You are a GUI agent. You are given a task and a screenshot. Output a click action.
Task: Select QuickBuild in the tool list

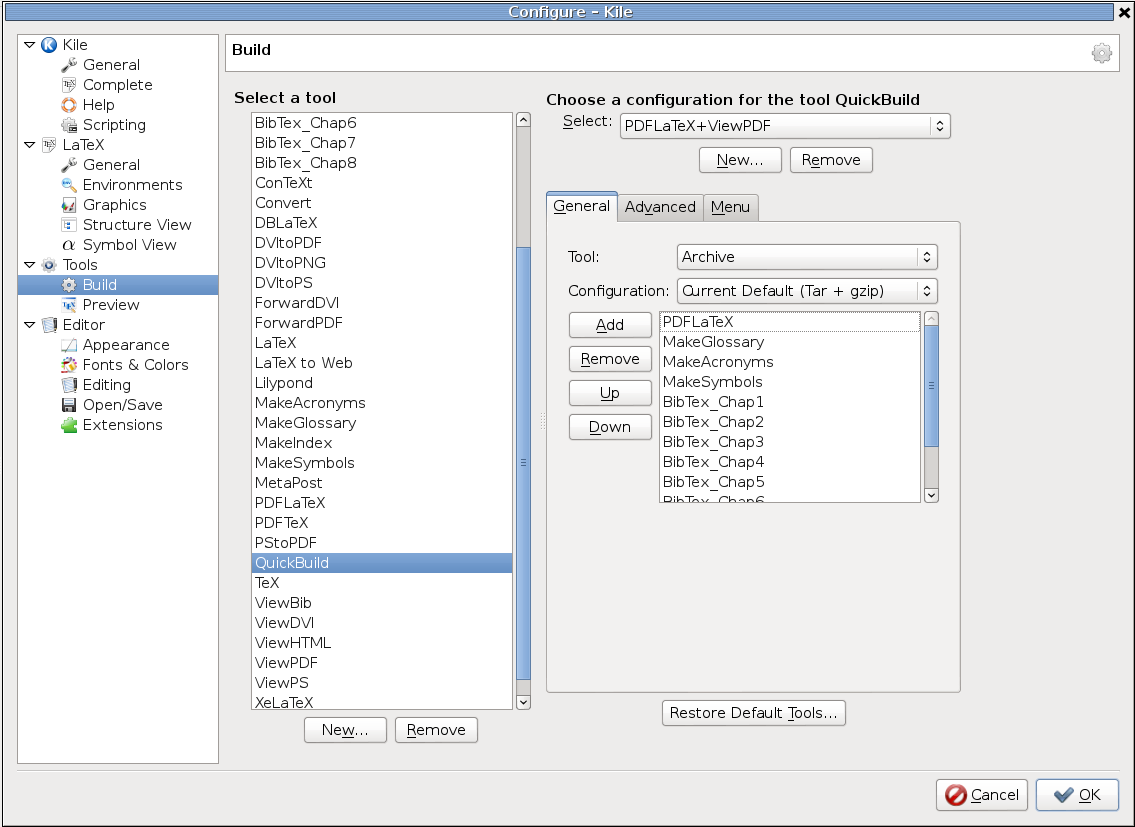click(x=382, y=563)
